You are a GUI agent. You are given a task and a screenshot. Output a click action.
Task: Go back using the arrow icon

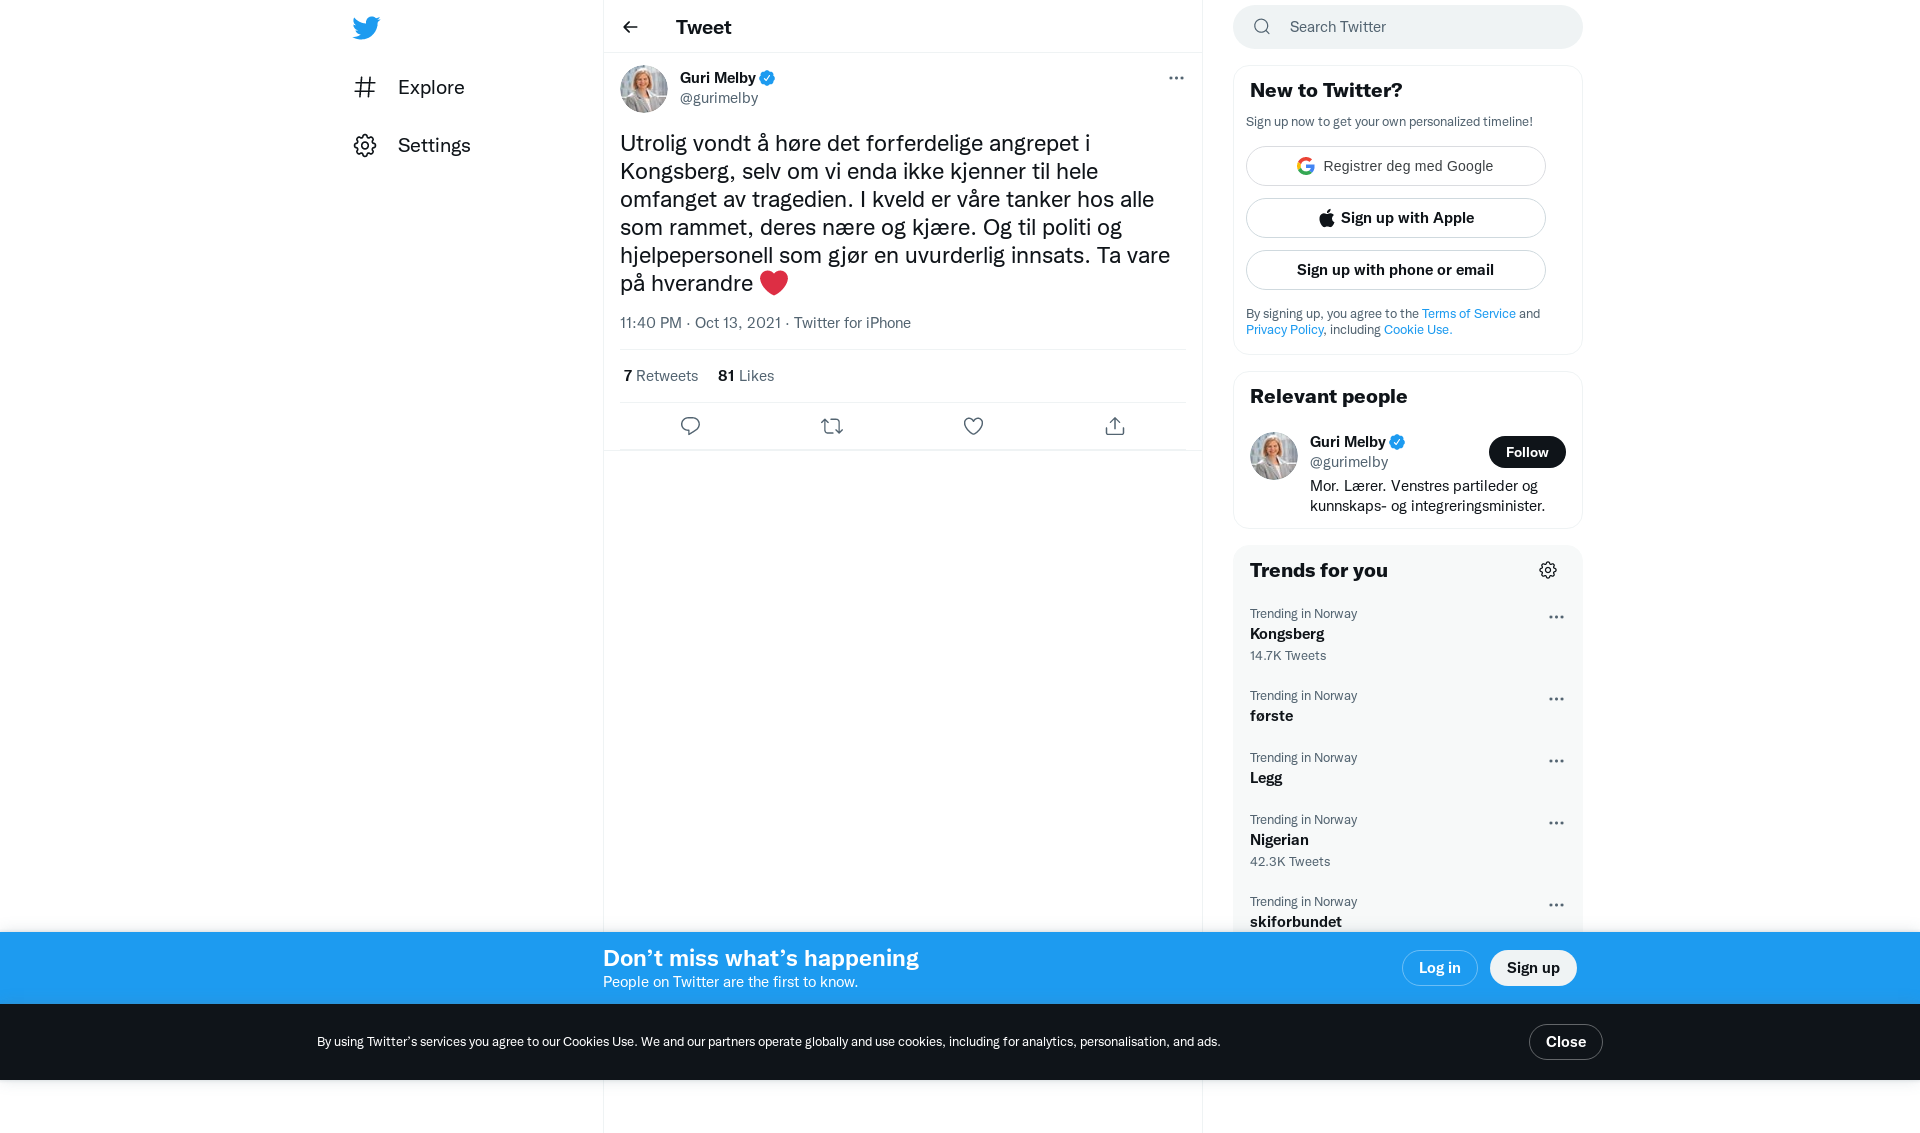pyautogui.click(x=630, y=27)
